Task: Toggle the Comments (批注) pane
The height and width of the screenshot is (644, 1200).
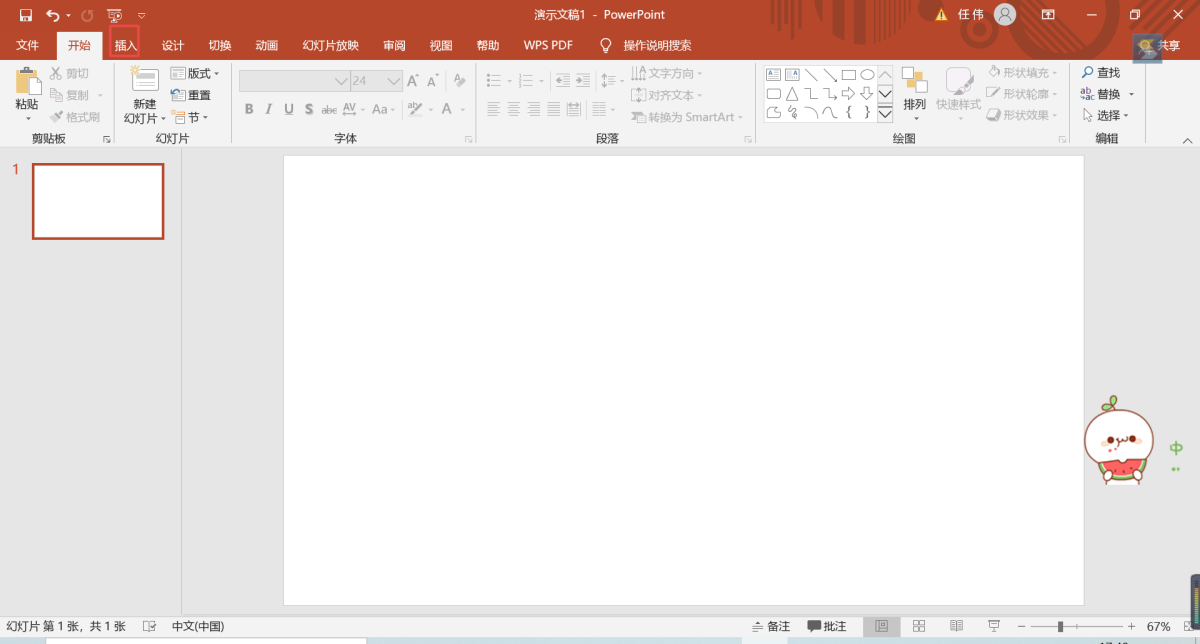Action: click(x=827, y=626)
